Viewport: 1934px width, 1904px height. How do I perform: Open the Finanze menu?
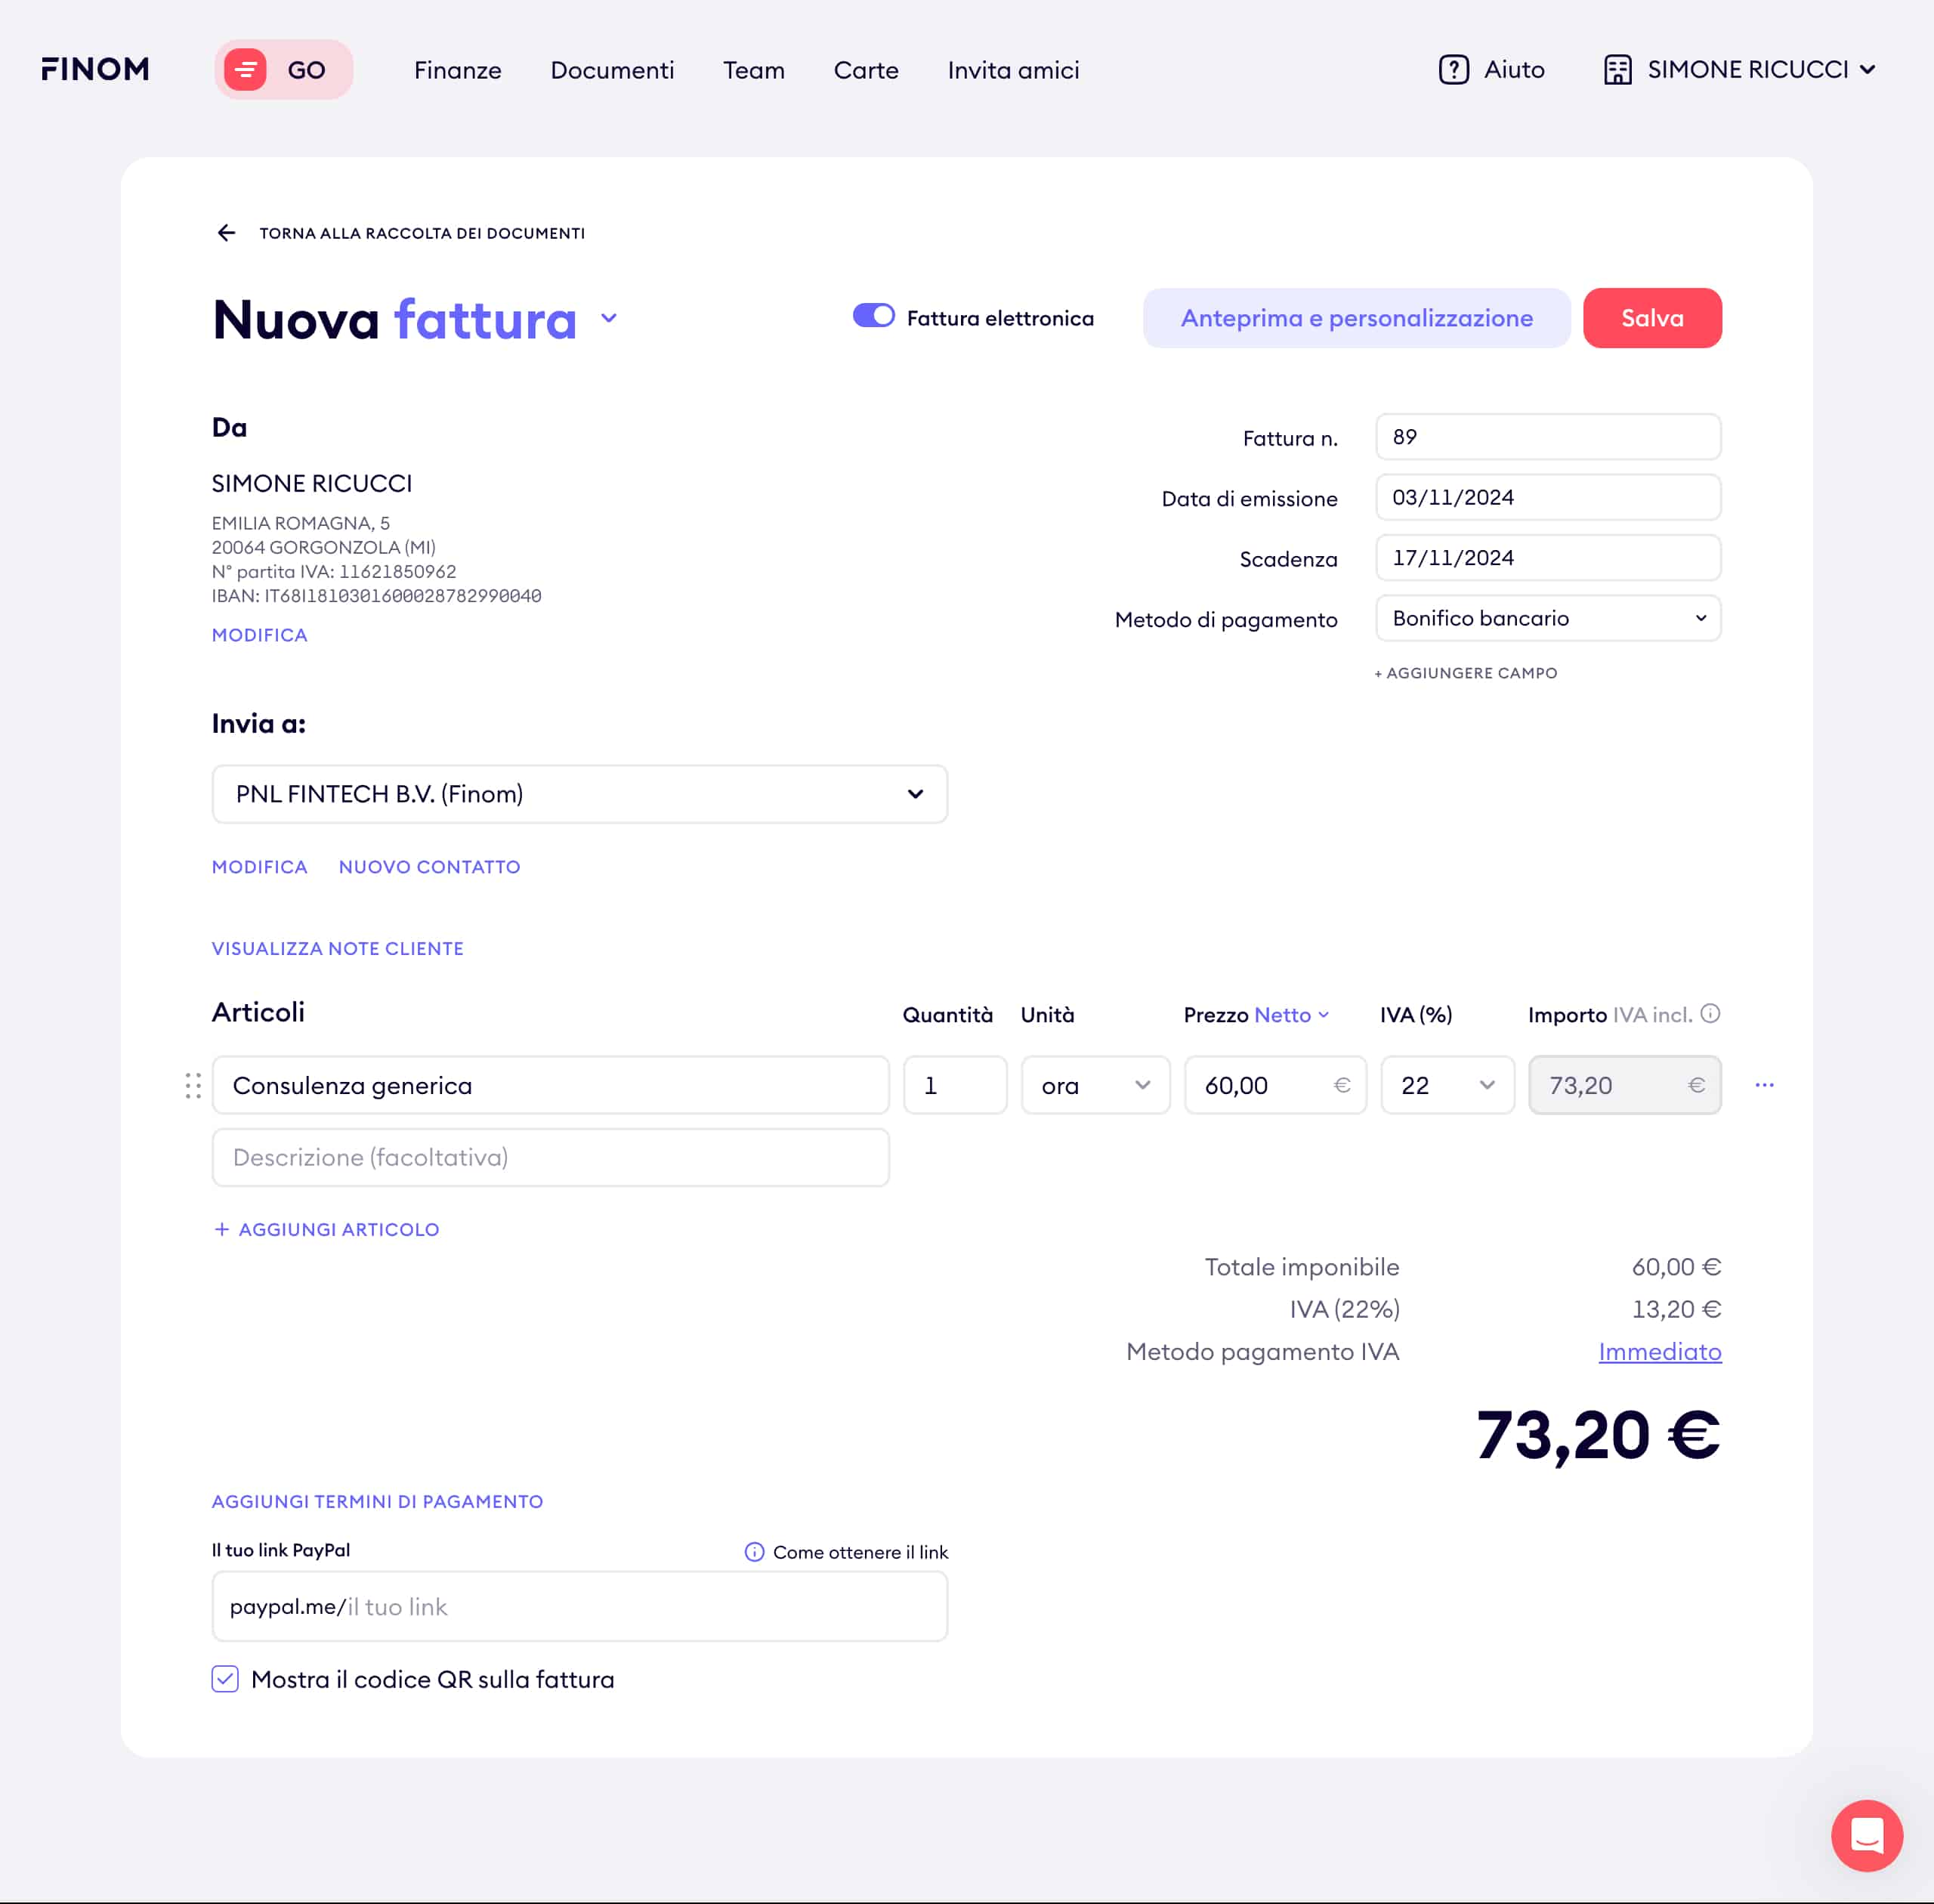pyautogui.click(x=457, y=70)
